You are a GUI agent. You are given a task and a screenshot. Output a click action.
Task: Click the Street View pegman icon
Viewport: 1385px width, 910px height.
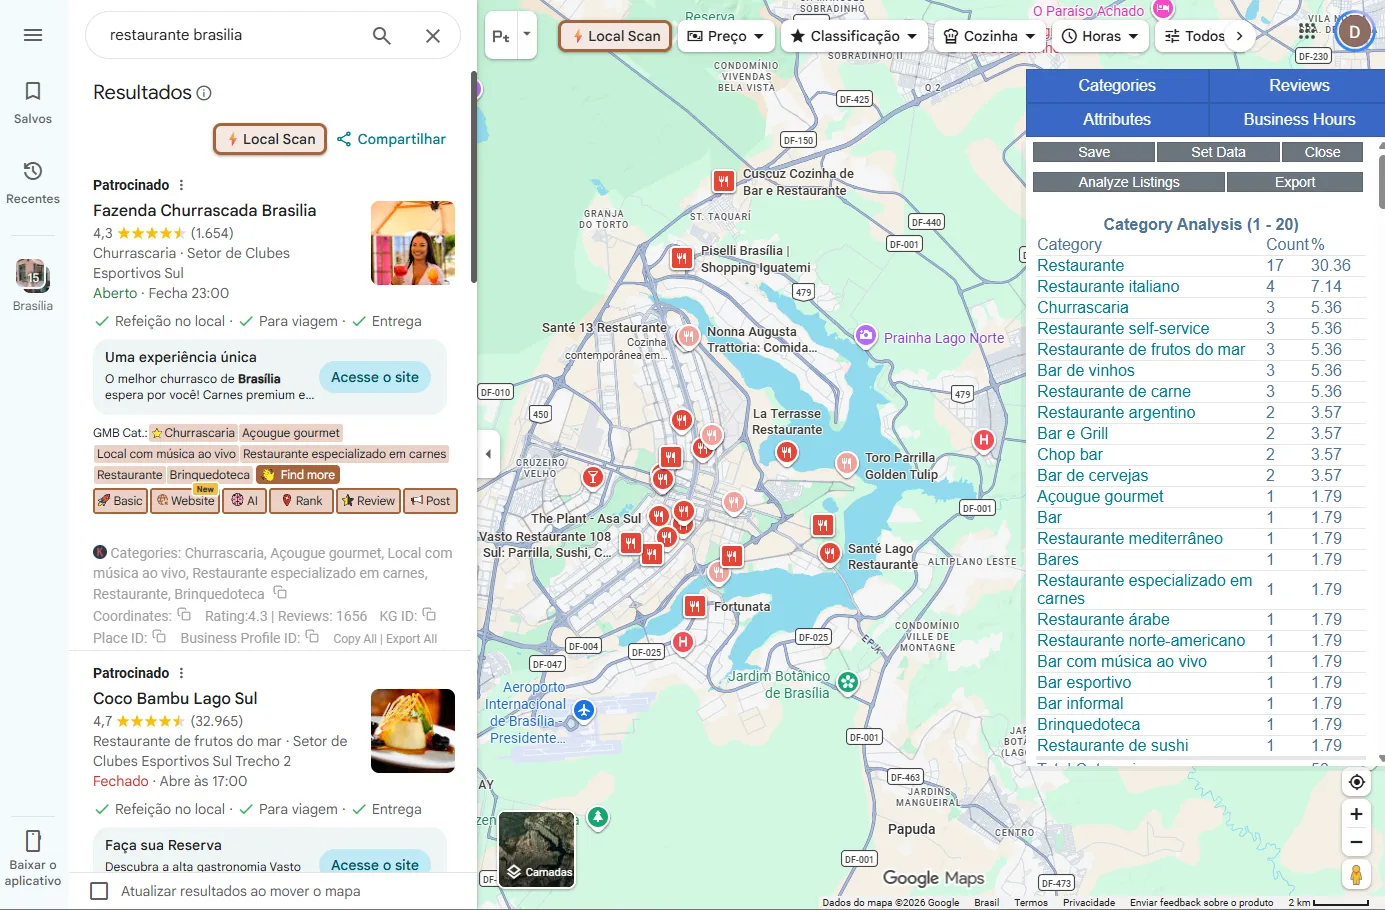click(x=1356, y=875)
